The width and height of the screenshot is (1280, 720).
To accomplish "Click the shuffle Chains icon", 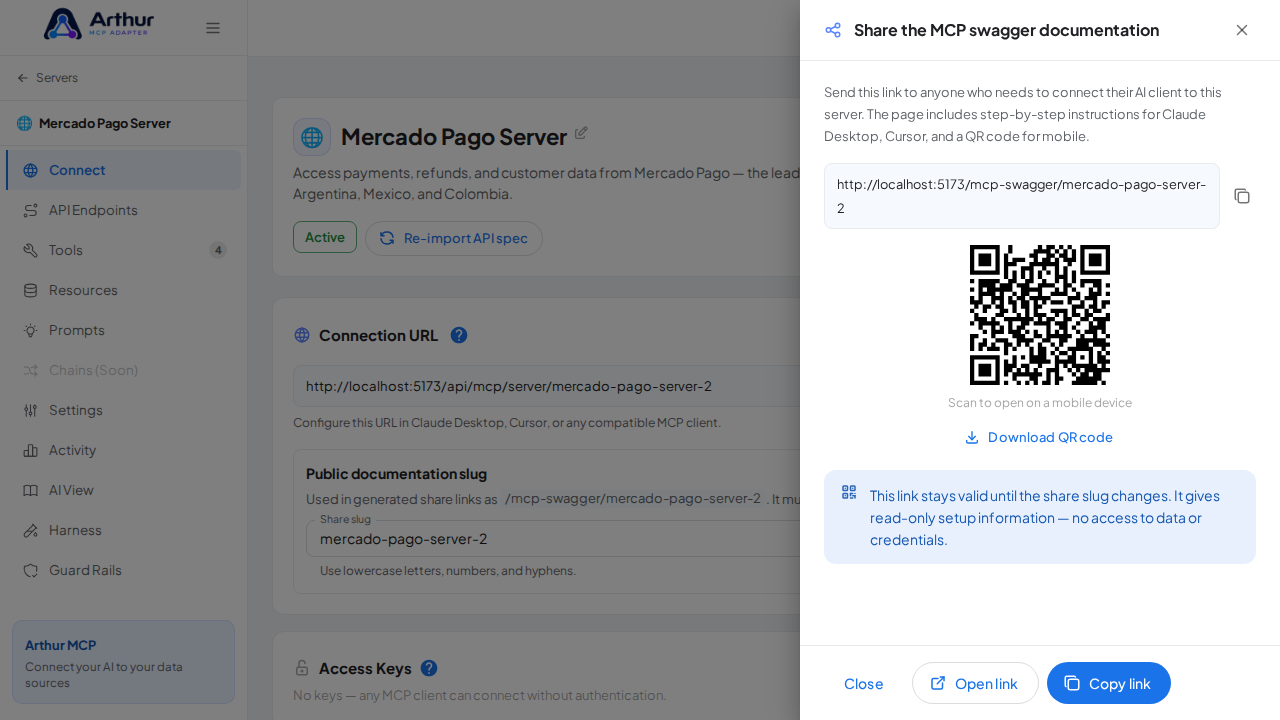I will tap(30, 370).
